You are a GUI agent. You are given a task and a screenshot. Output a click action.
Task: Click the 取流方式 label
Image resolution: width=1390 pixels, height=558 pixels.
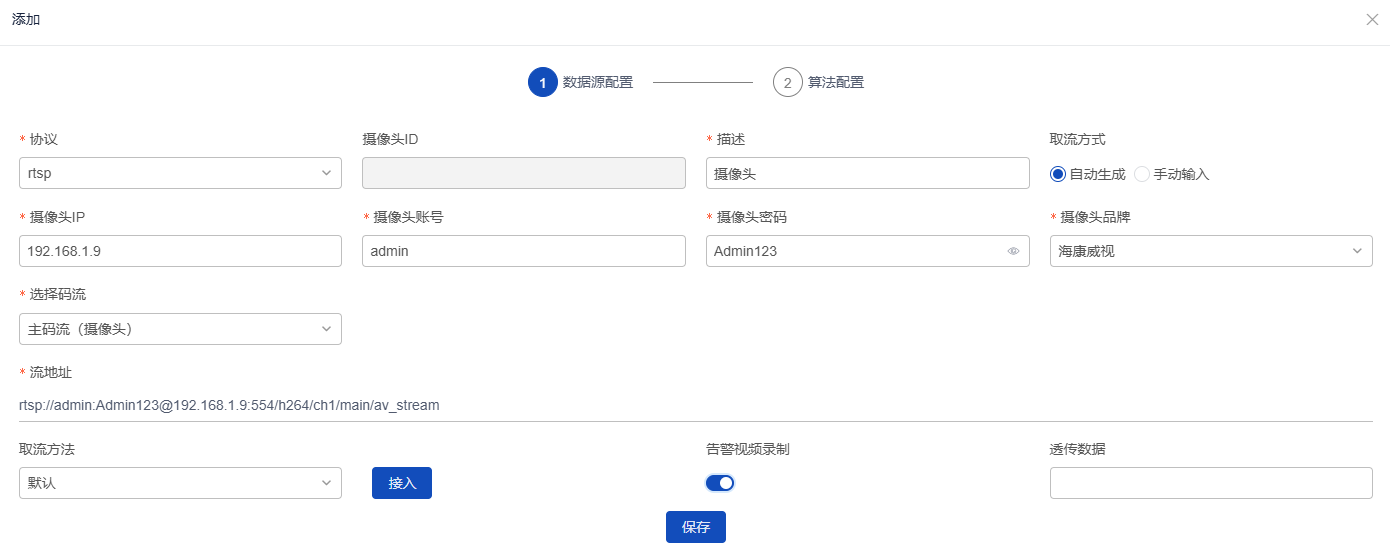pyautogui.click(x=1078, y=139)
